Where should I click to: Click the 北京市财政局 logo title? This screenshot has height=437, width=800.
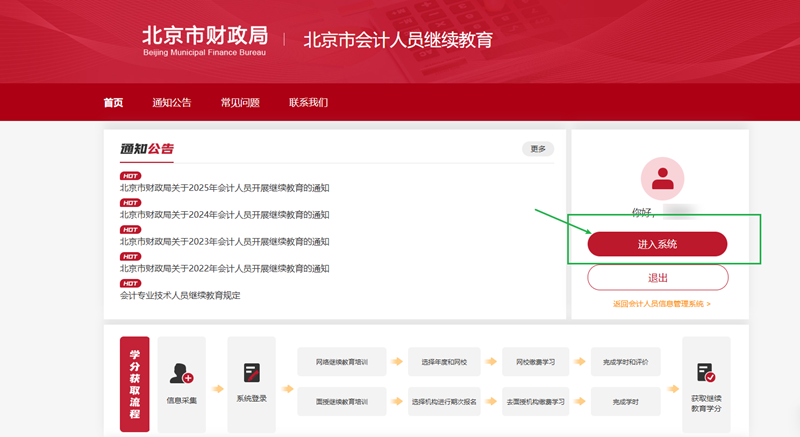tap(205, 40)
